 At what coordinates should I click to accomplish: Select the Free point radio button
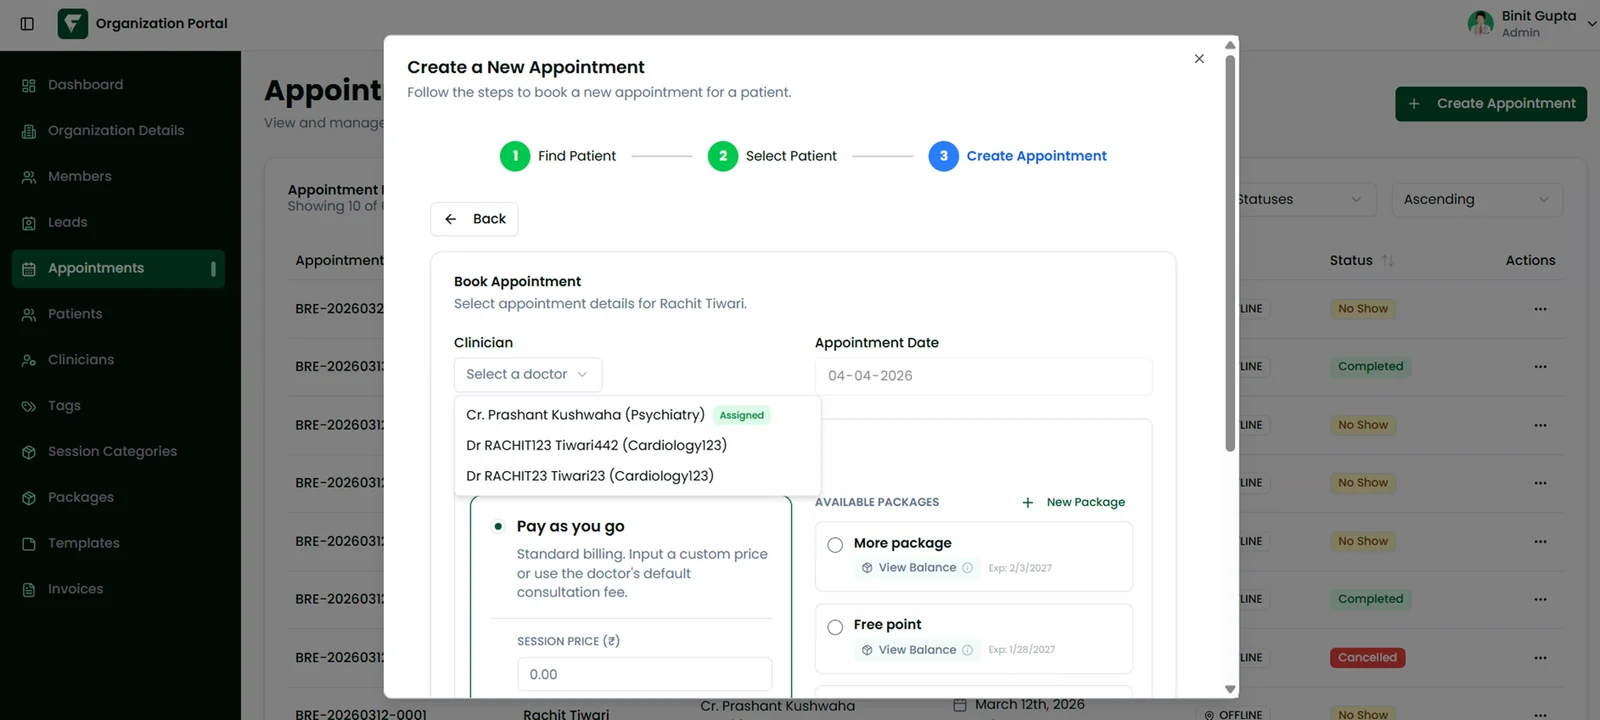point(835,627)
